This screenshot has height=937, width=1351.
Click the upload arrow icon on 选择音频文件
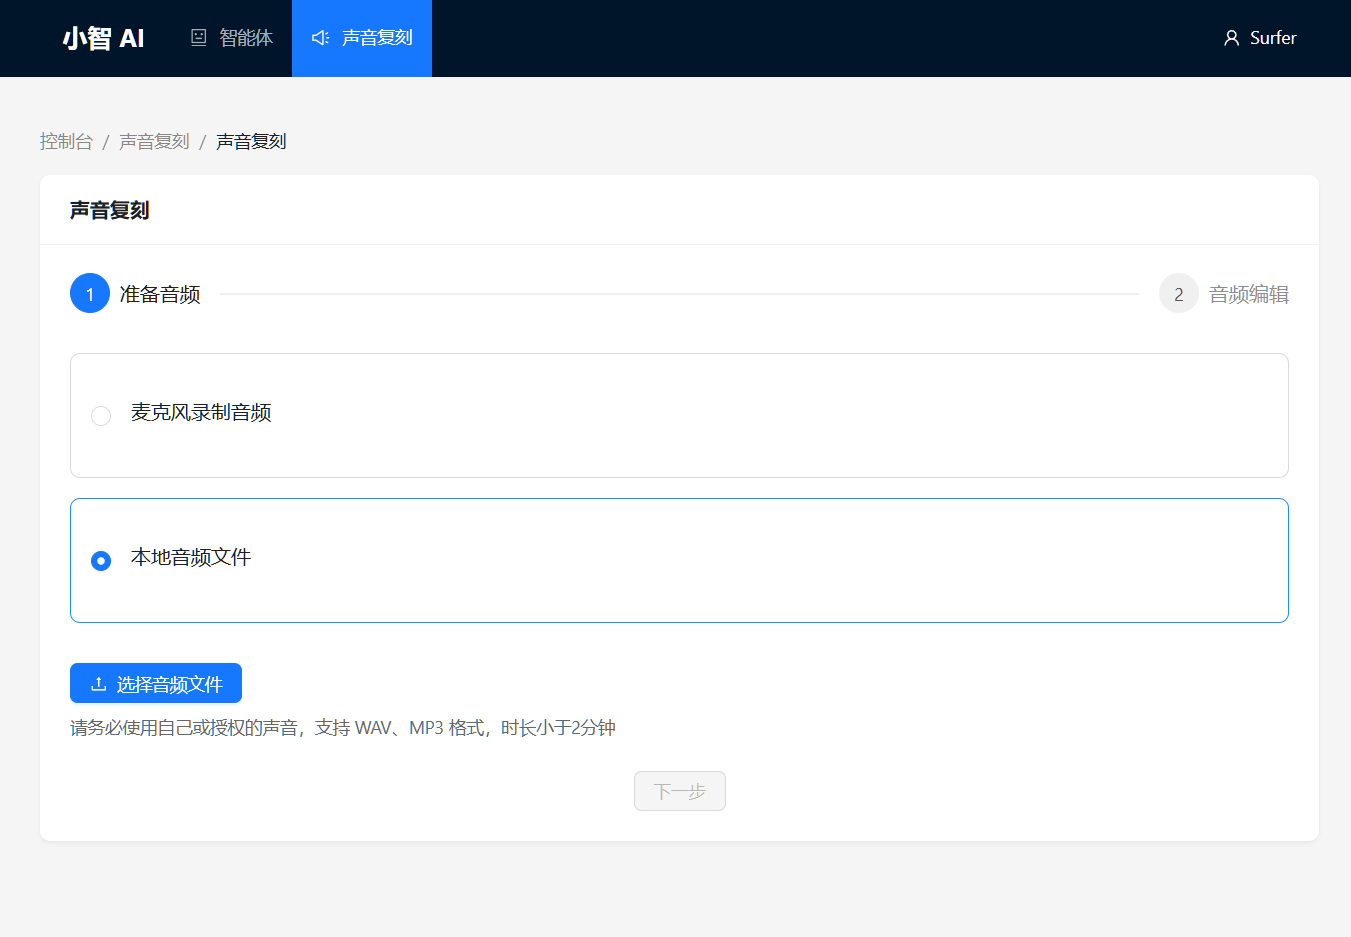98,684
